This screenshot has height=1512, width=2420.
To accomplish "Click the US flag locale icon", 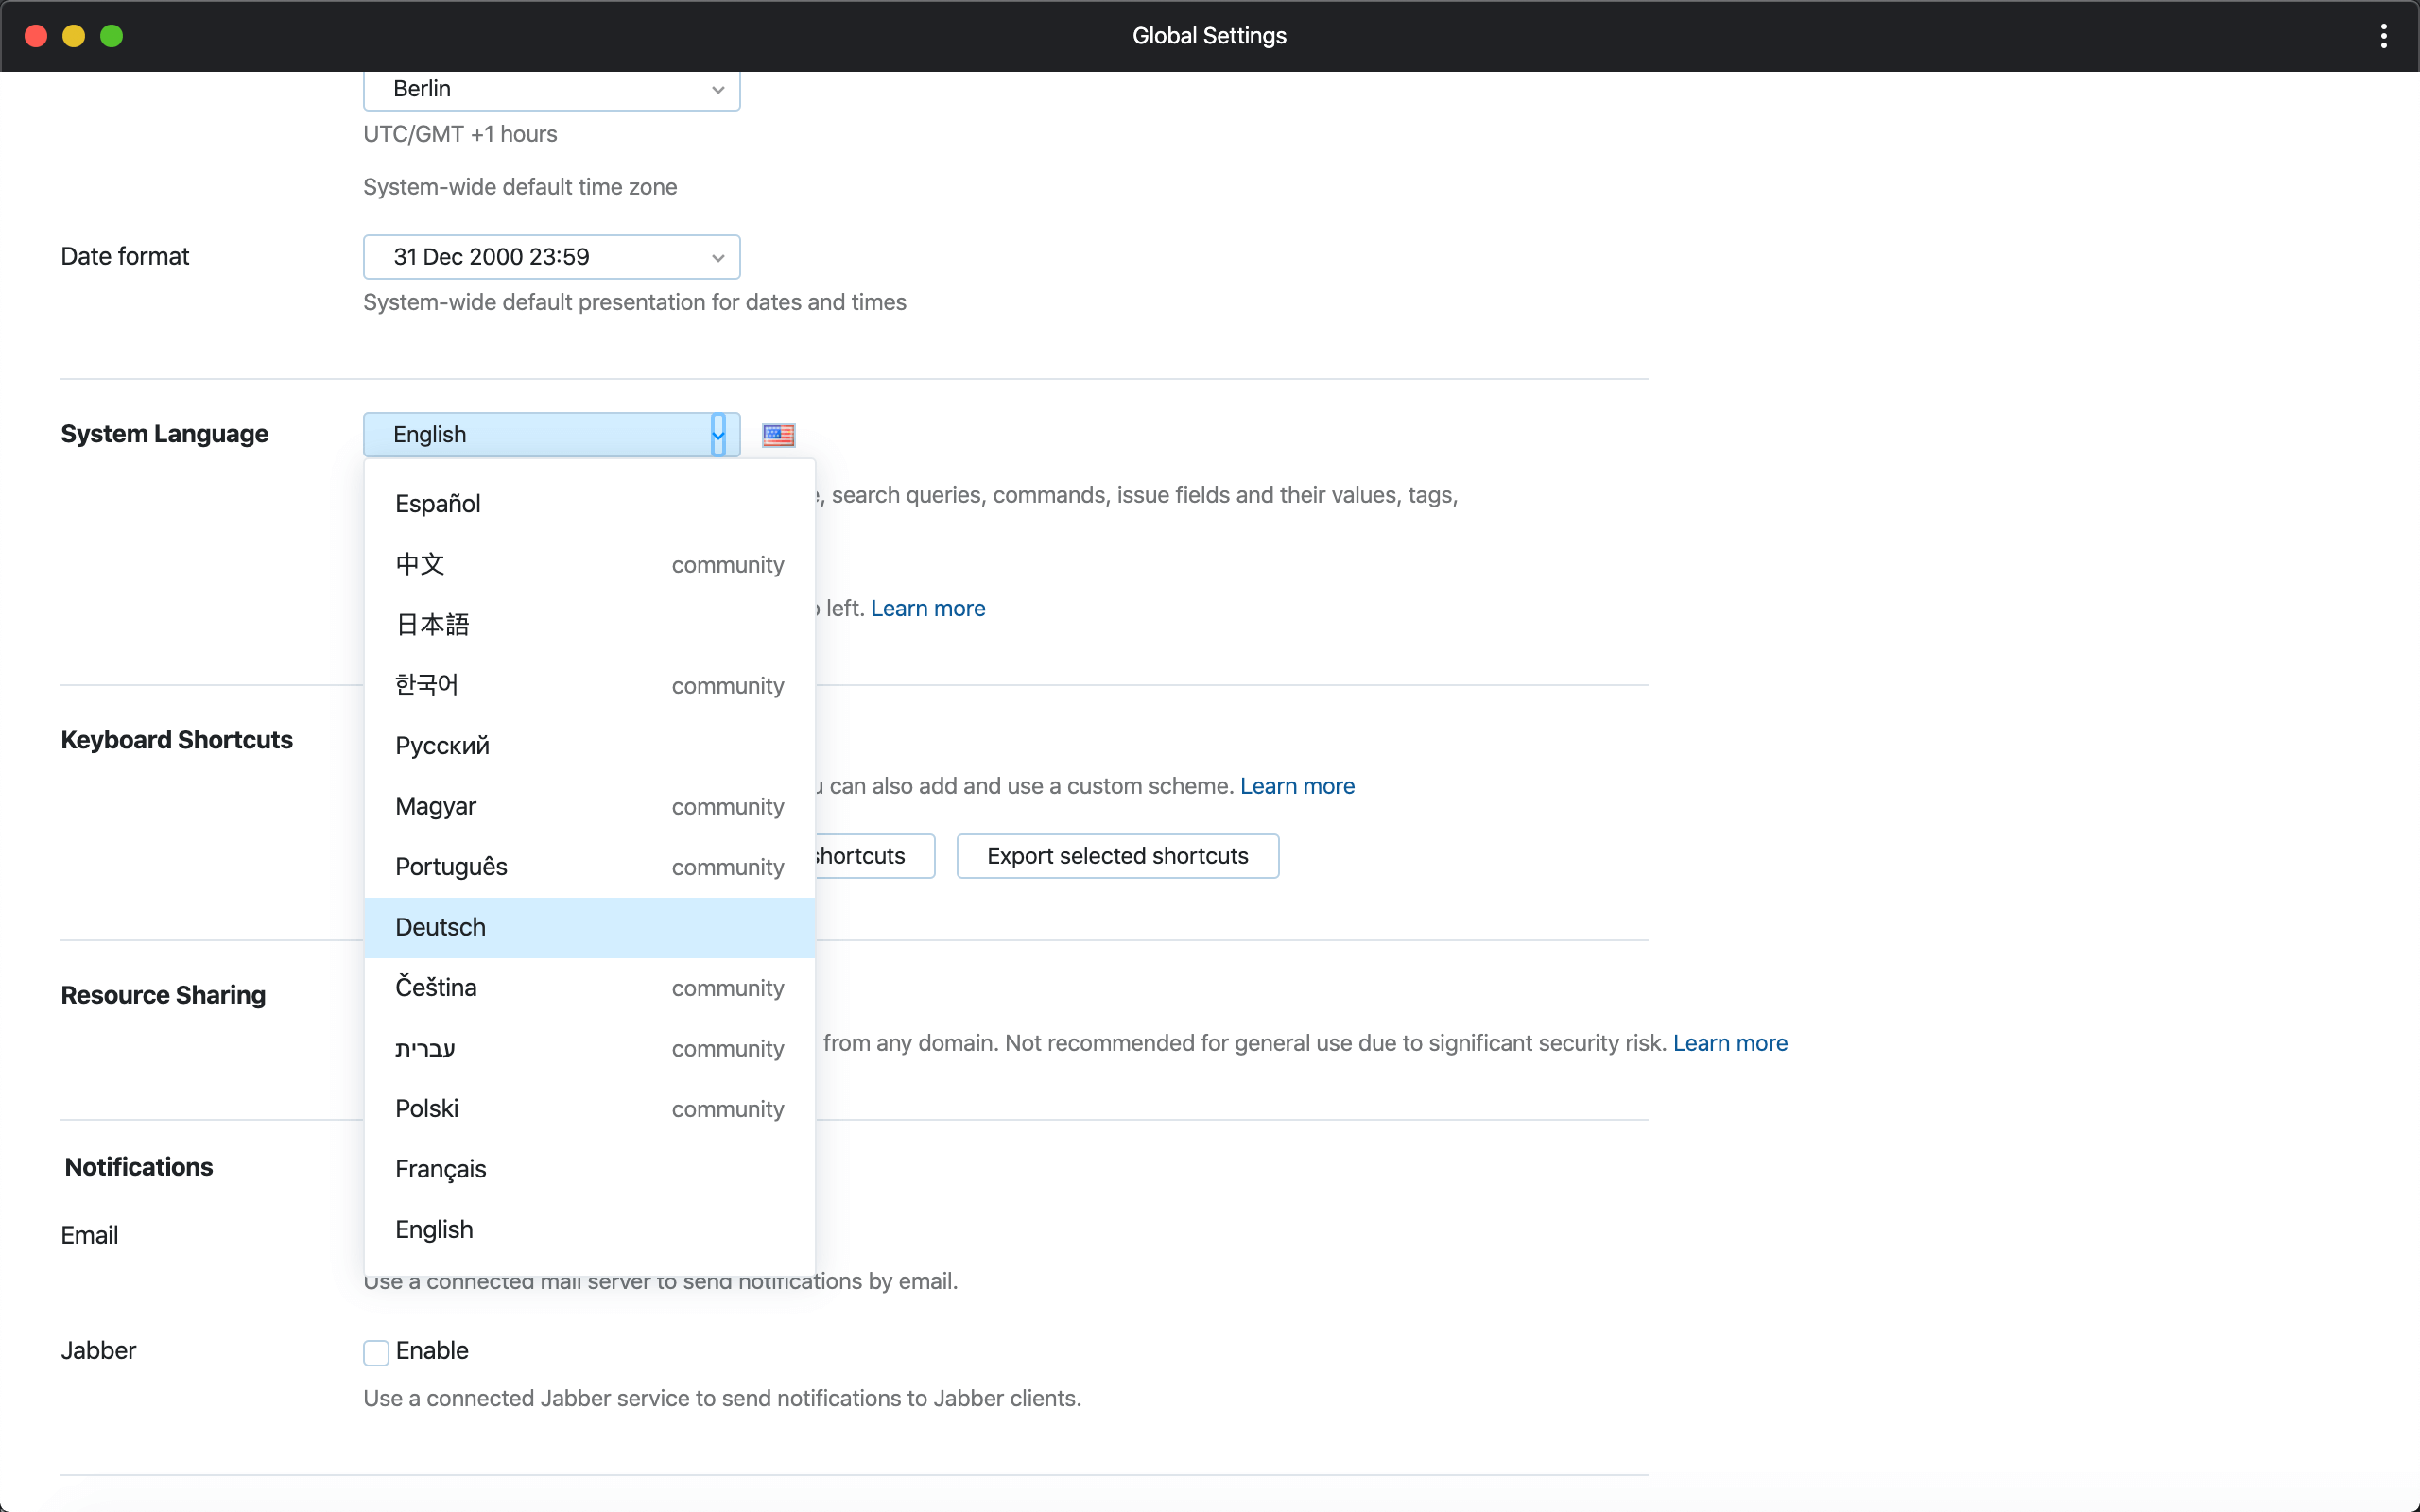I will point(779,432).
